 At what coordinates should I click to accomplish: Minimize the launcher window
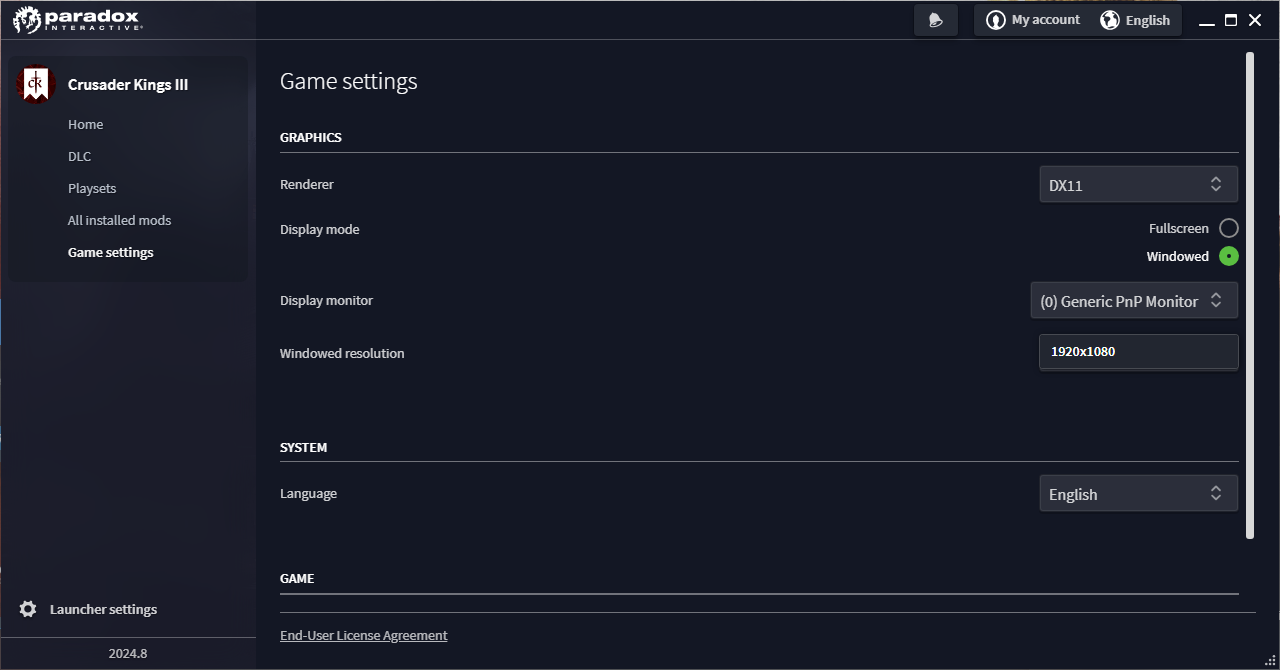click(x=1207, y=20)
